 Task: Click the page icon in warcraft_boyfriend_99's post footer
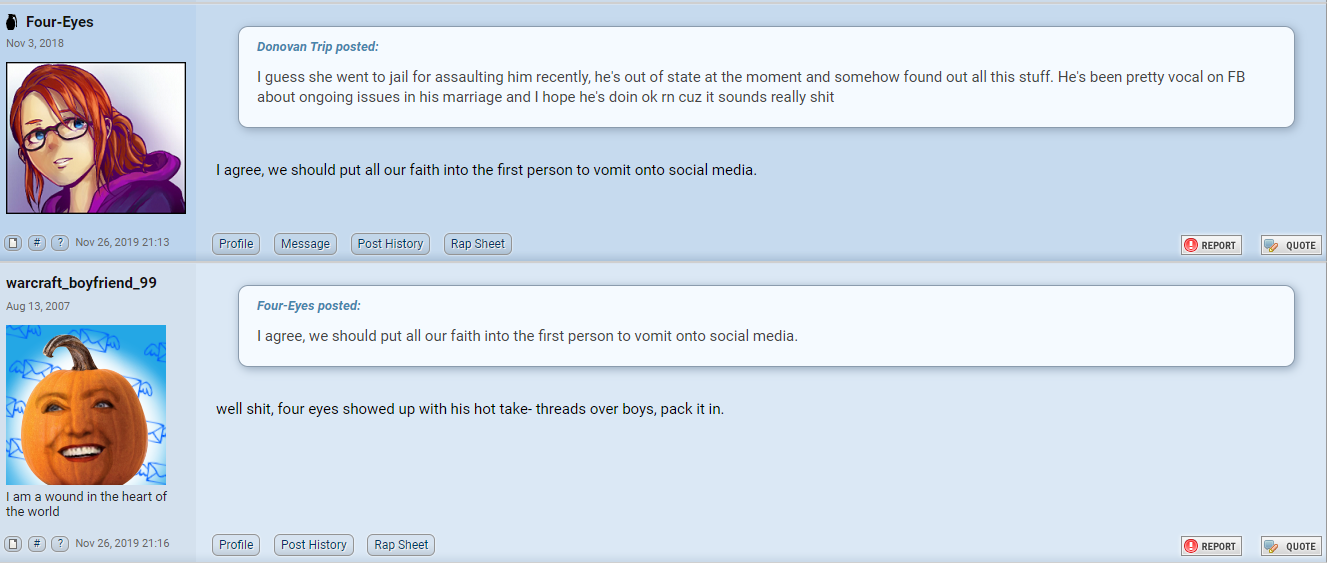click(x=13, y=544)
